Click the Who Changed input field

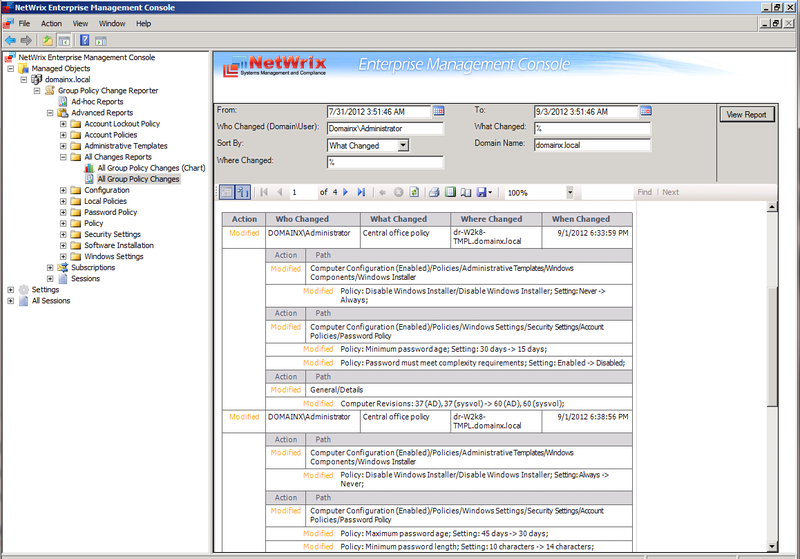click(385, 128)
